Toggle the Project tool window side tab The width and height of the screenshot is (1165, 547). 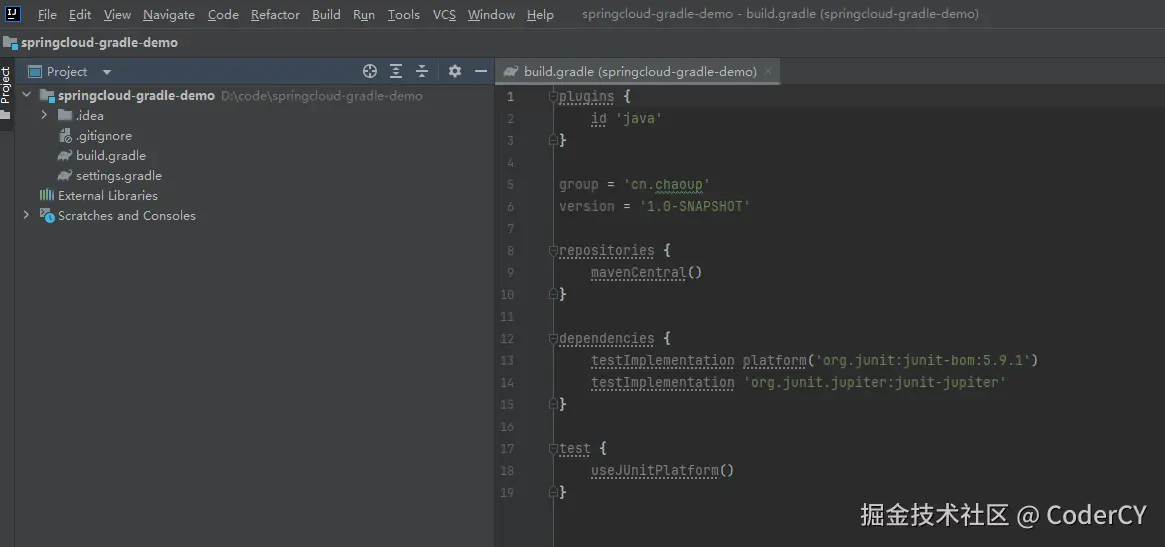coord(6,92)
